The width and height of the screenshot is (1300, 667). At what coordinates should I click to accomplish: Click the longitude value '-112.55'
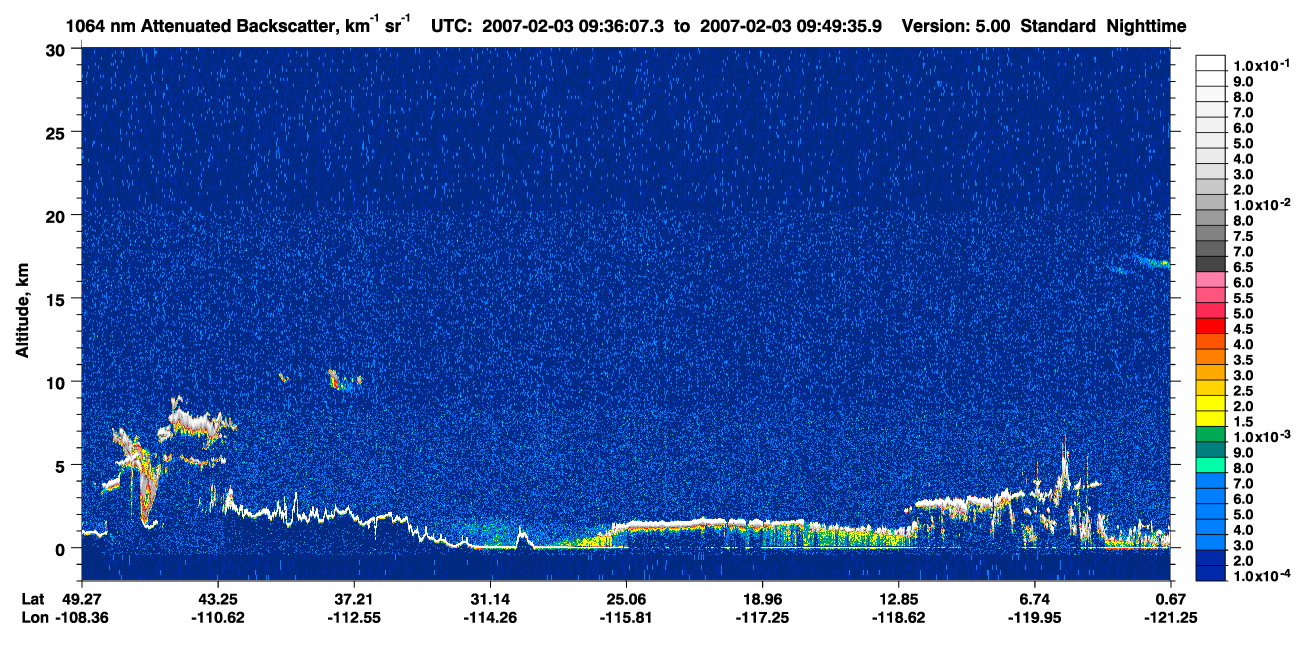pos(353,617)
